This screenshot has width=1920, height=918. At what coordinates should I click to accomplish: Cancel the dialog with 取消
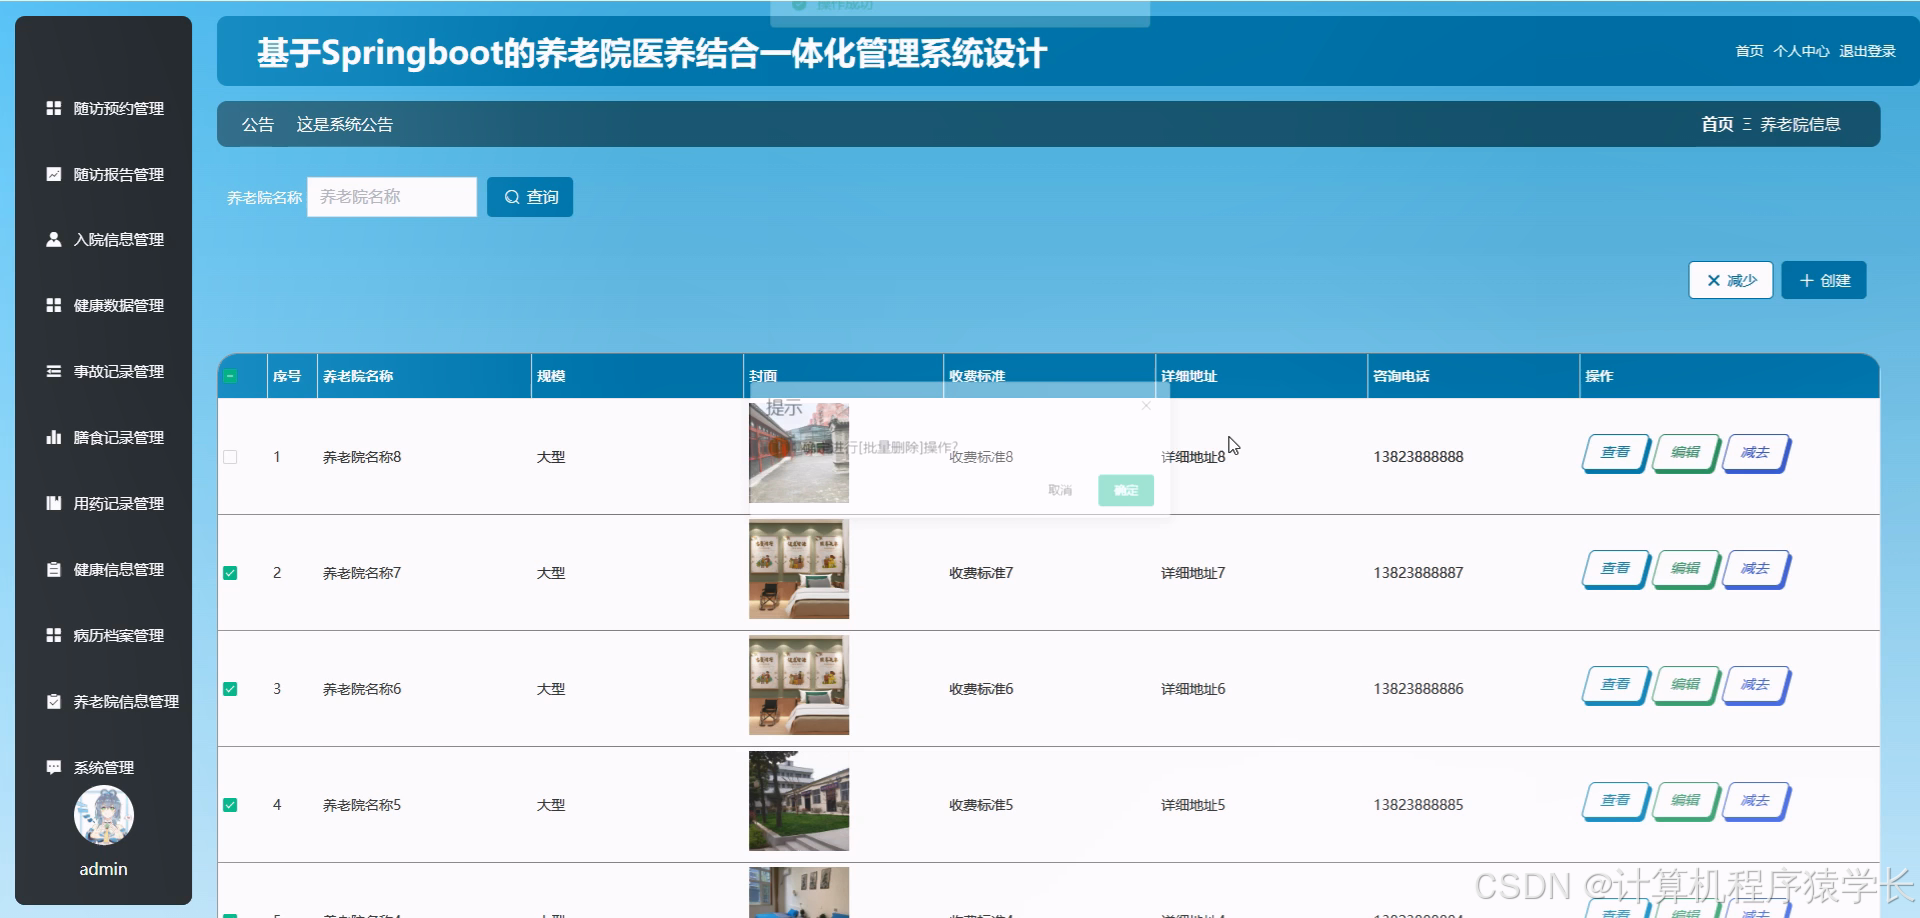pyautogui.click(x=1060, y=490)
